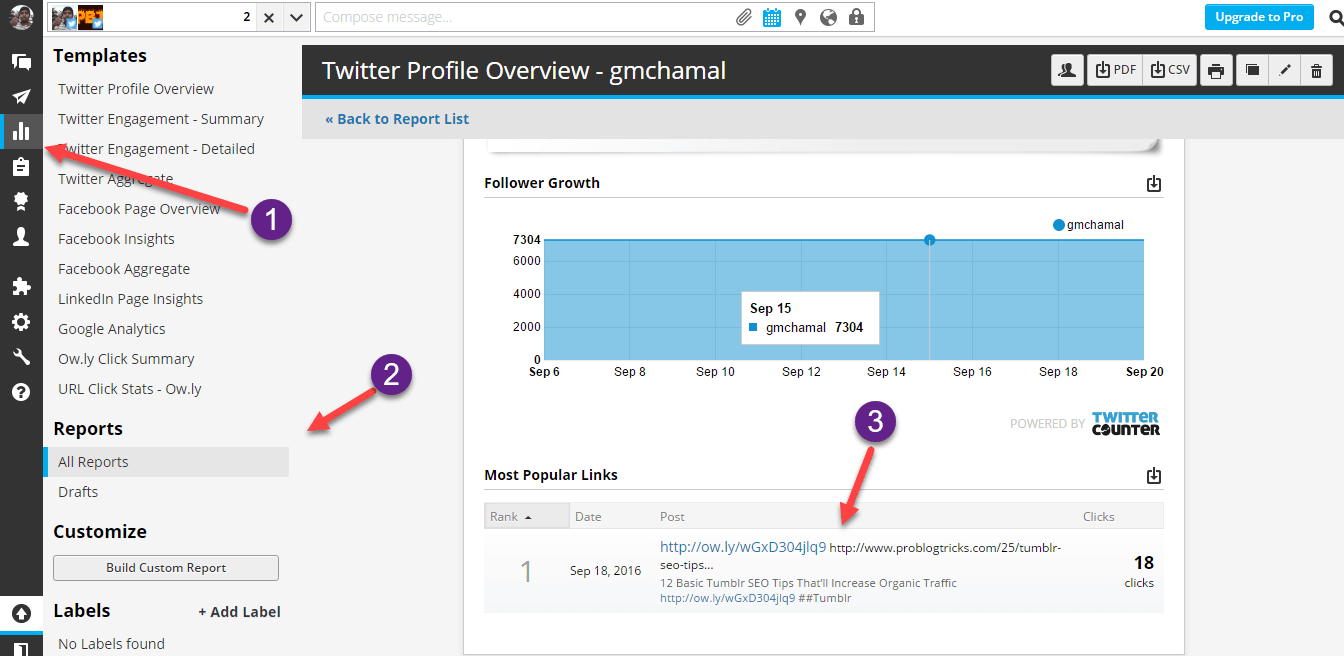Edit the report with the pencil icon

click(x=1284, y=70)
